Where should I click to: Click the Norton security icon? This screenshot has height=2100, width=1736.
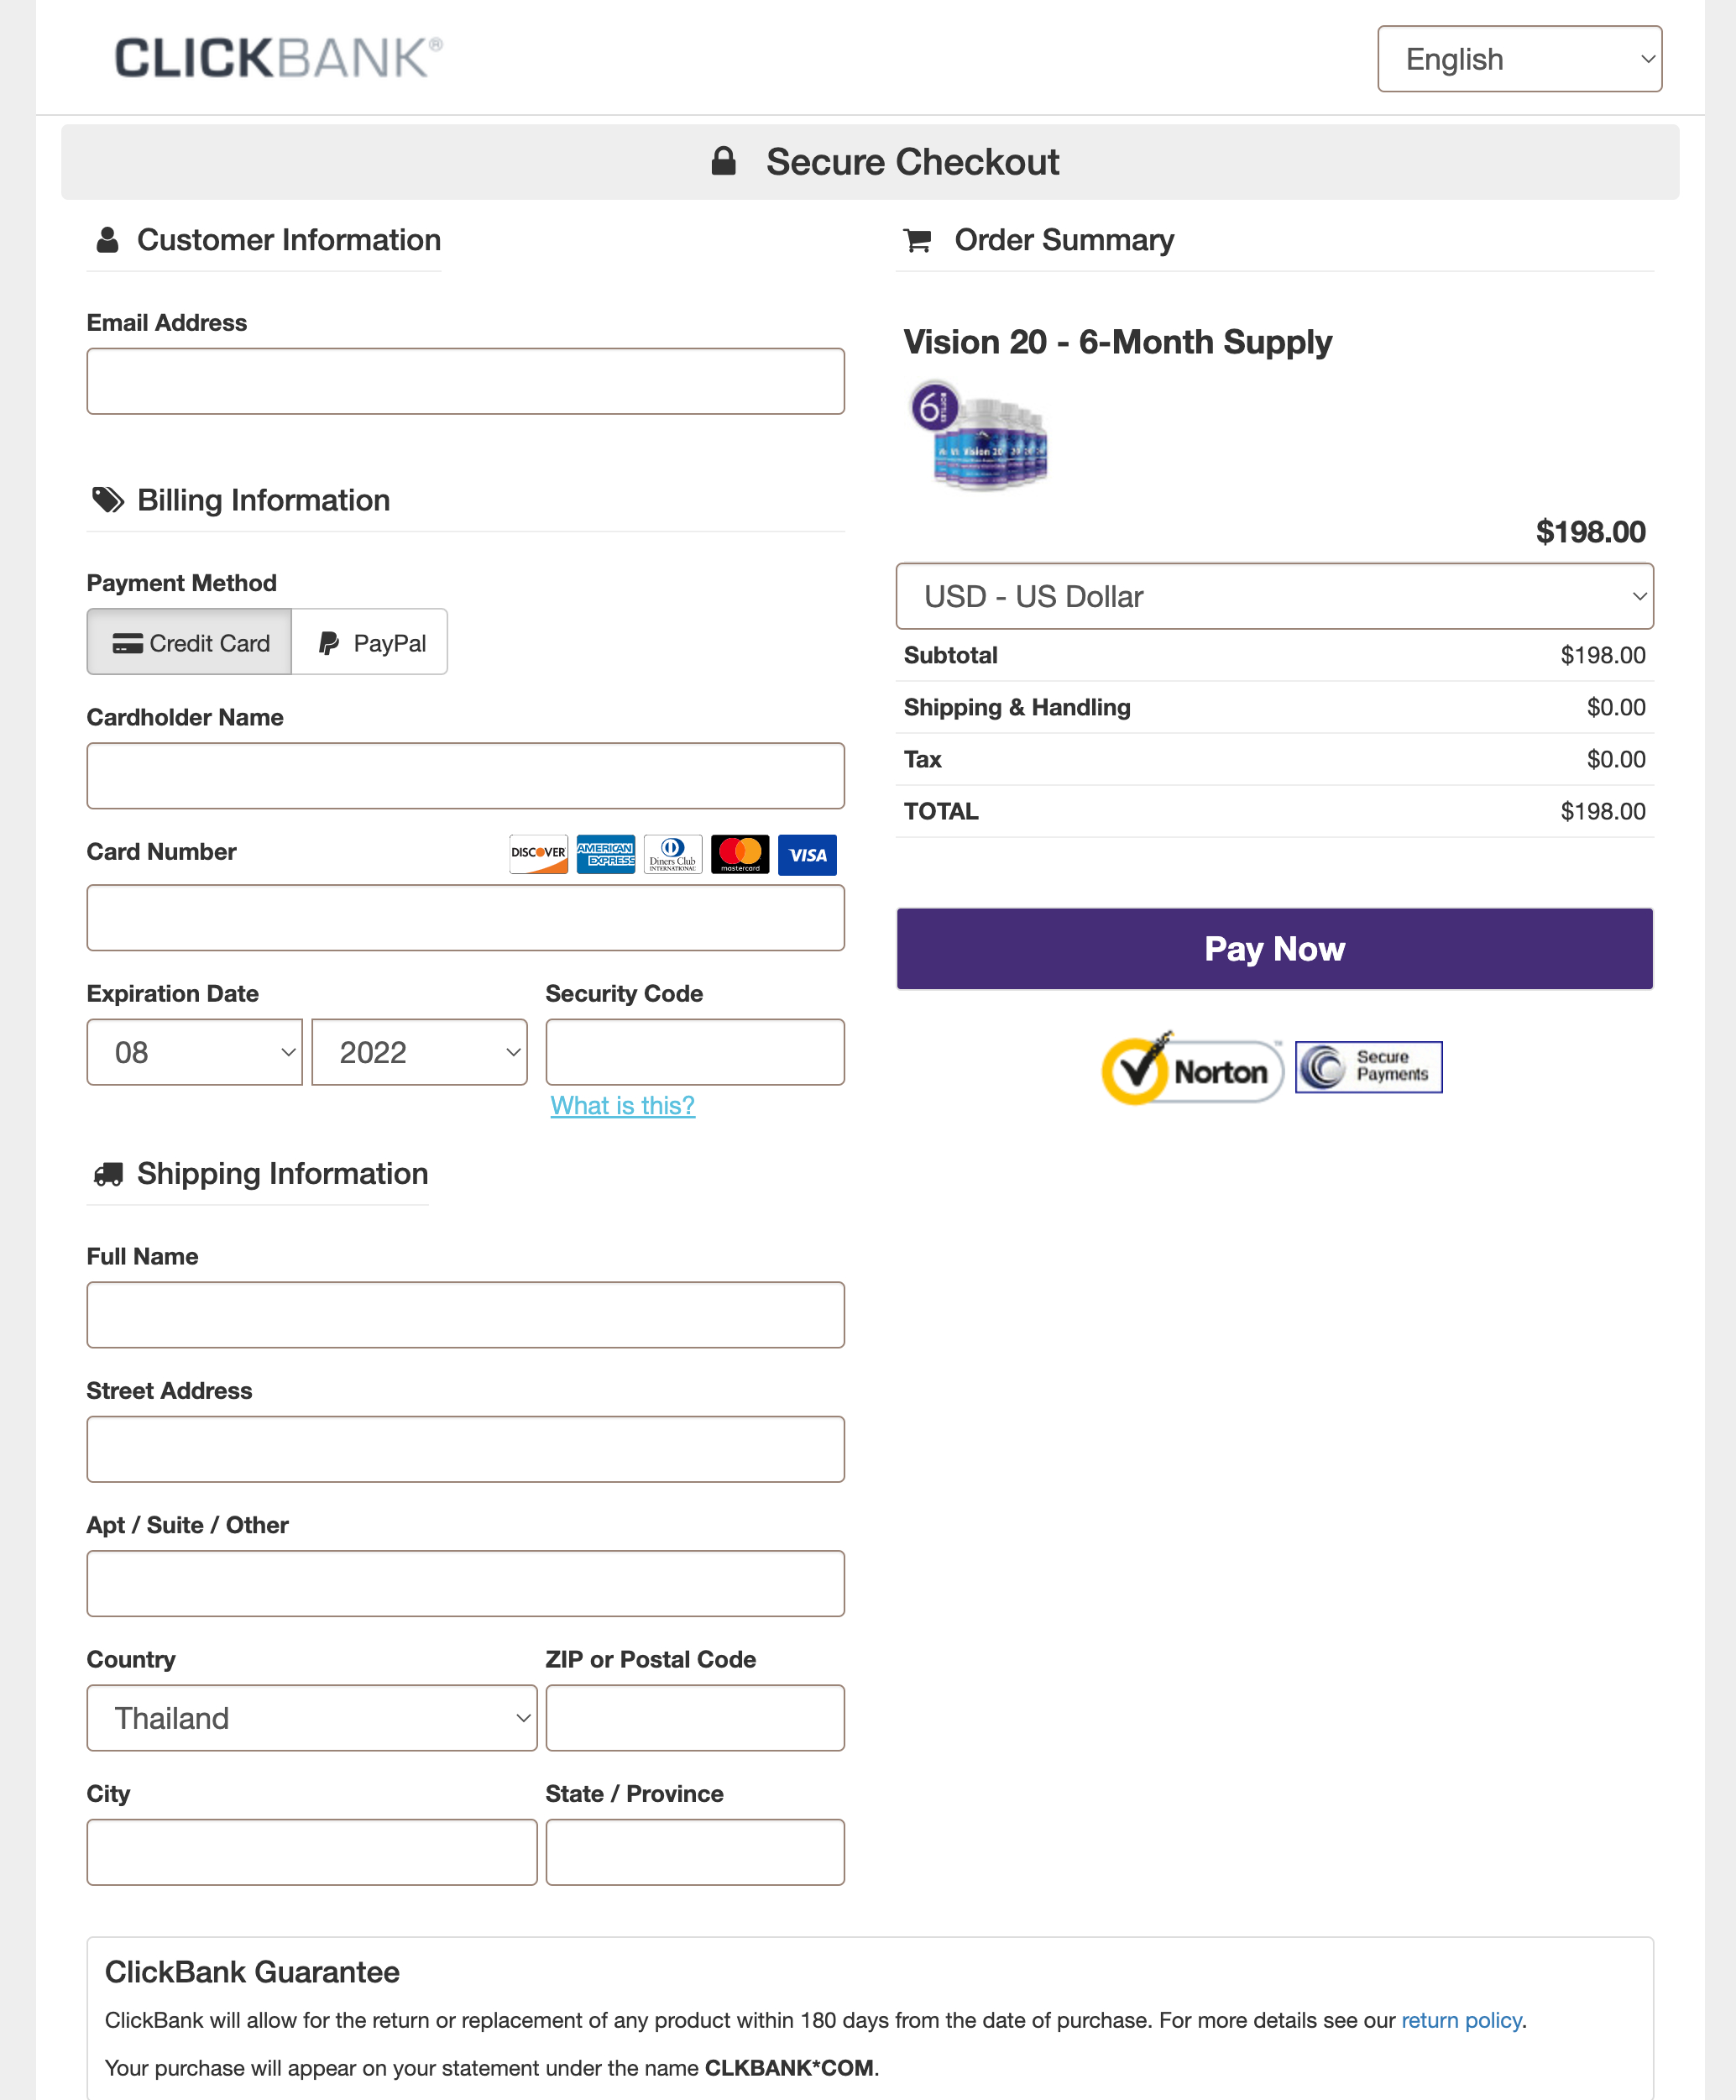pyautogui.click(x=1190, y=1067)
